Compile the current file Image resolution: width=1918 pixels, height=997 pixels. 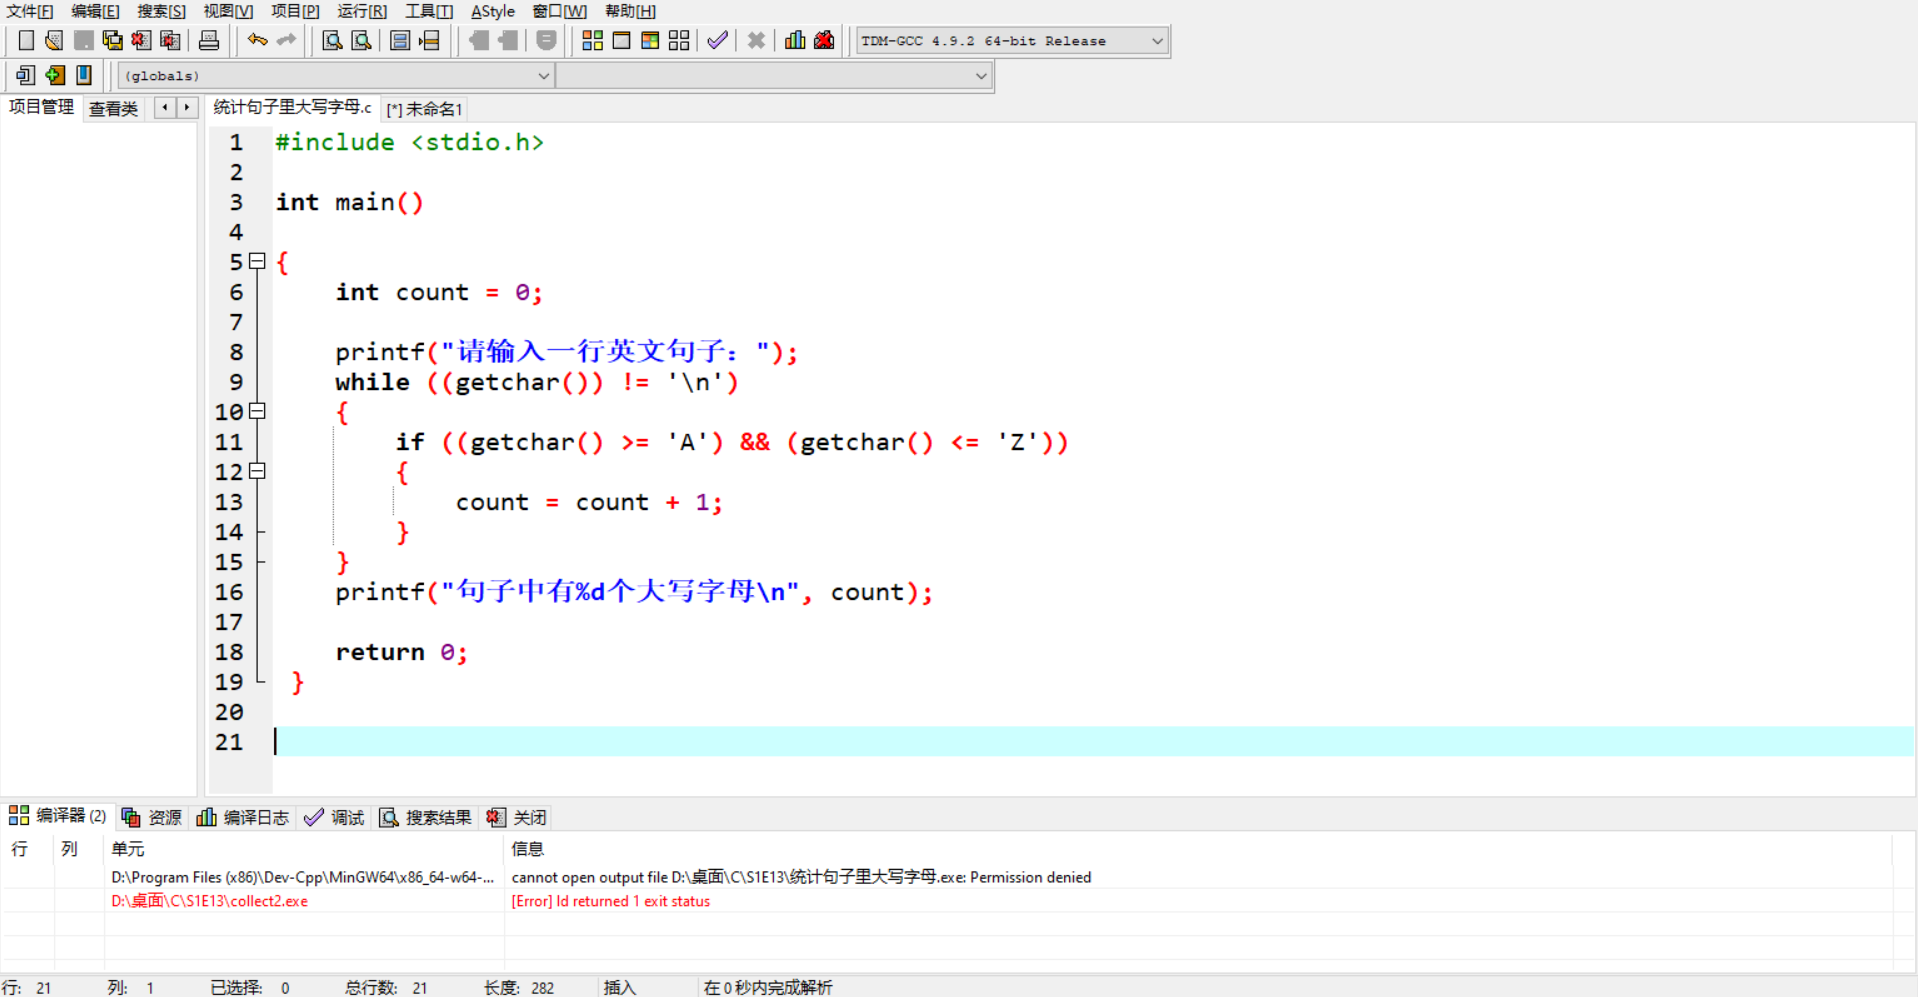click(592, 40)
